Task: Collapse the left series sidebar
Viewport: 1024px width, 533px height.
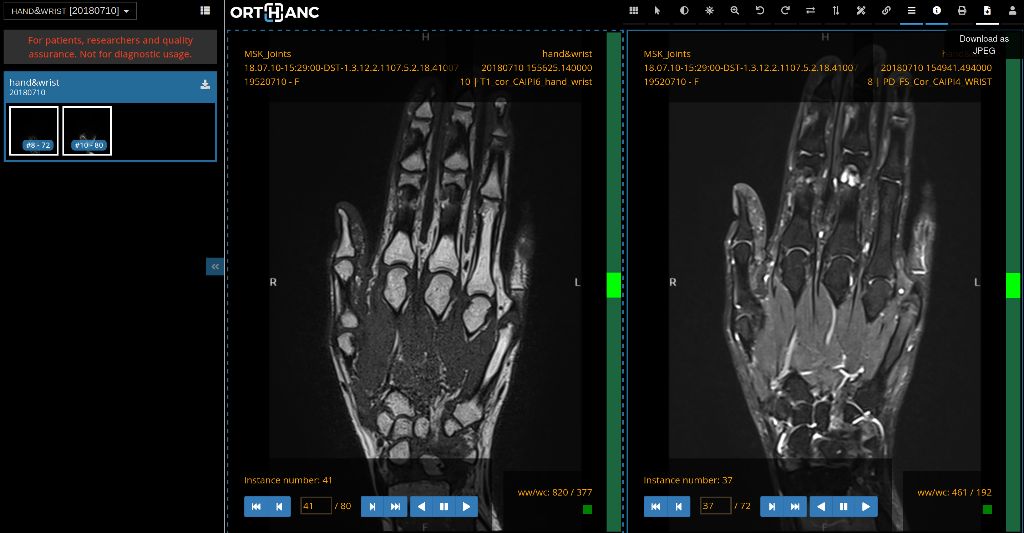Action: (215, 266)
